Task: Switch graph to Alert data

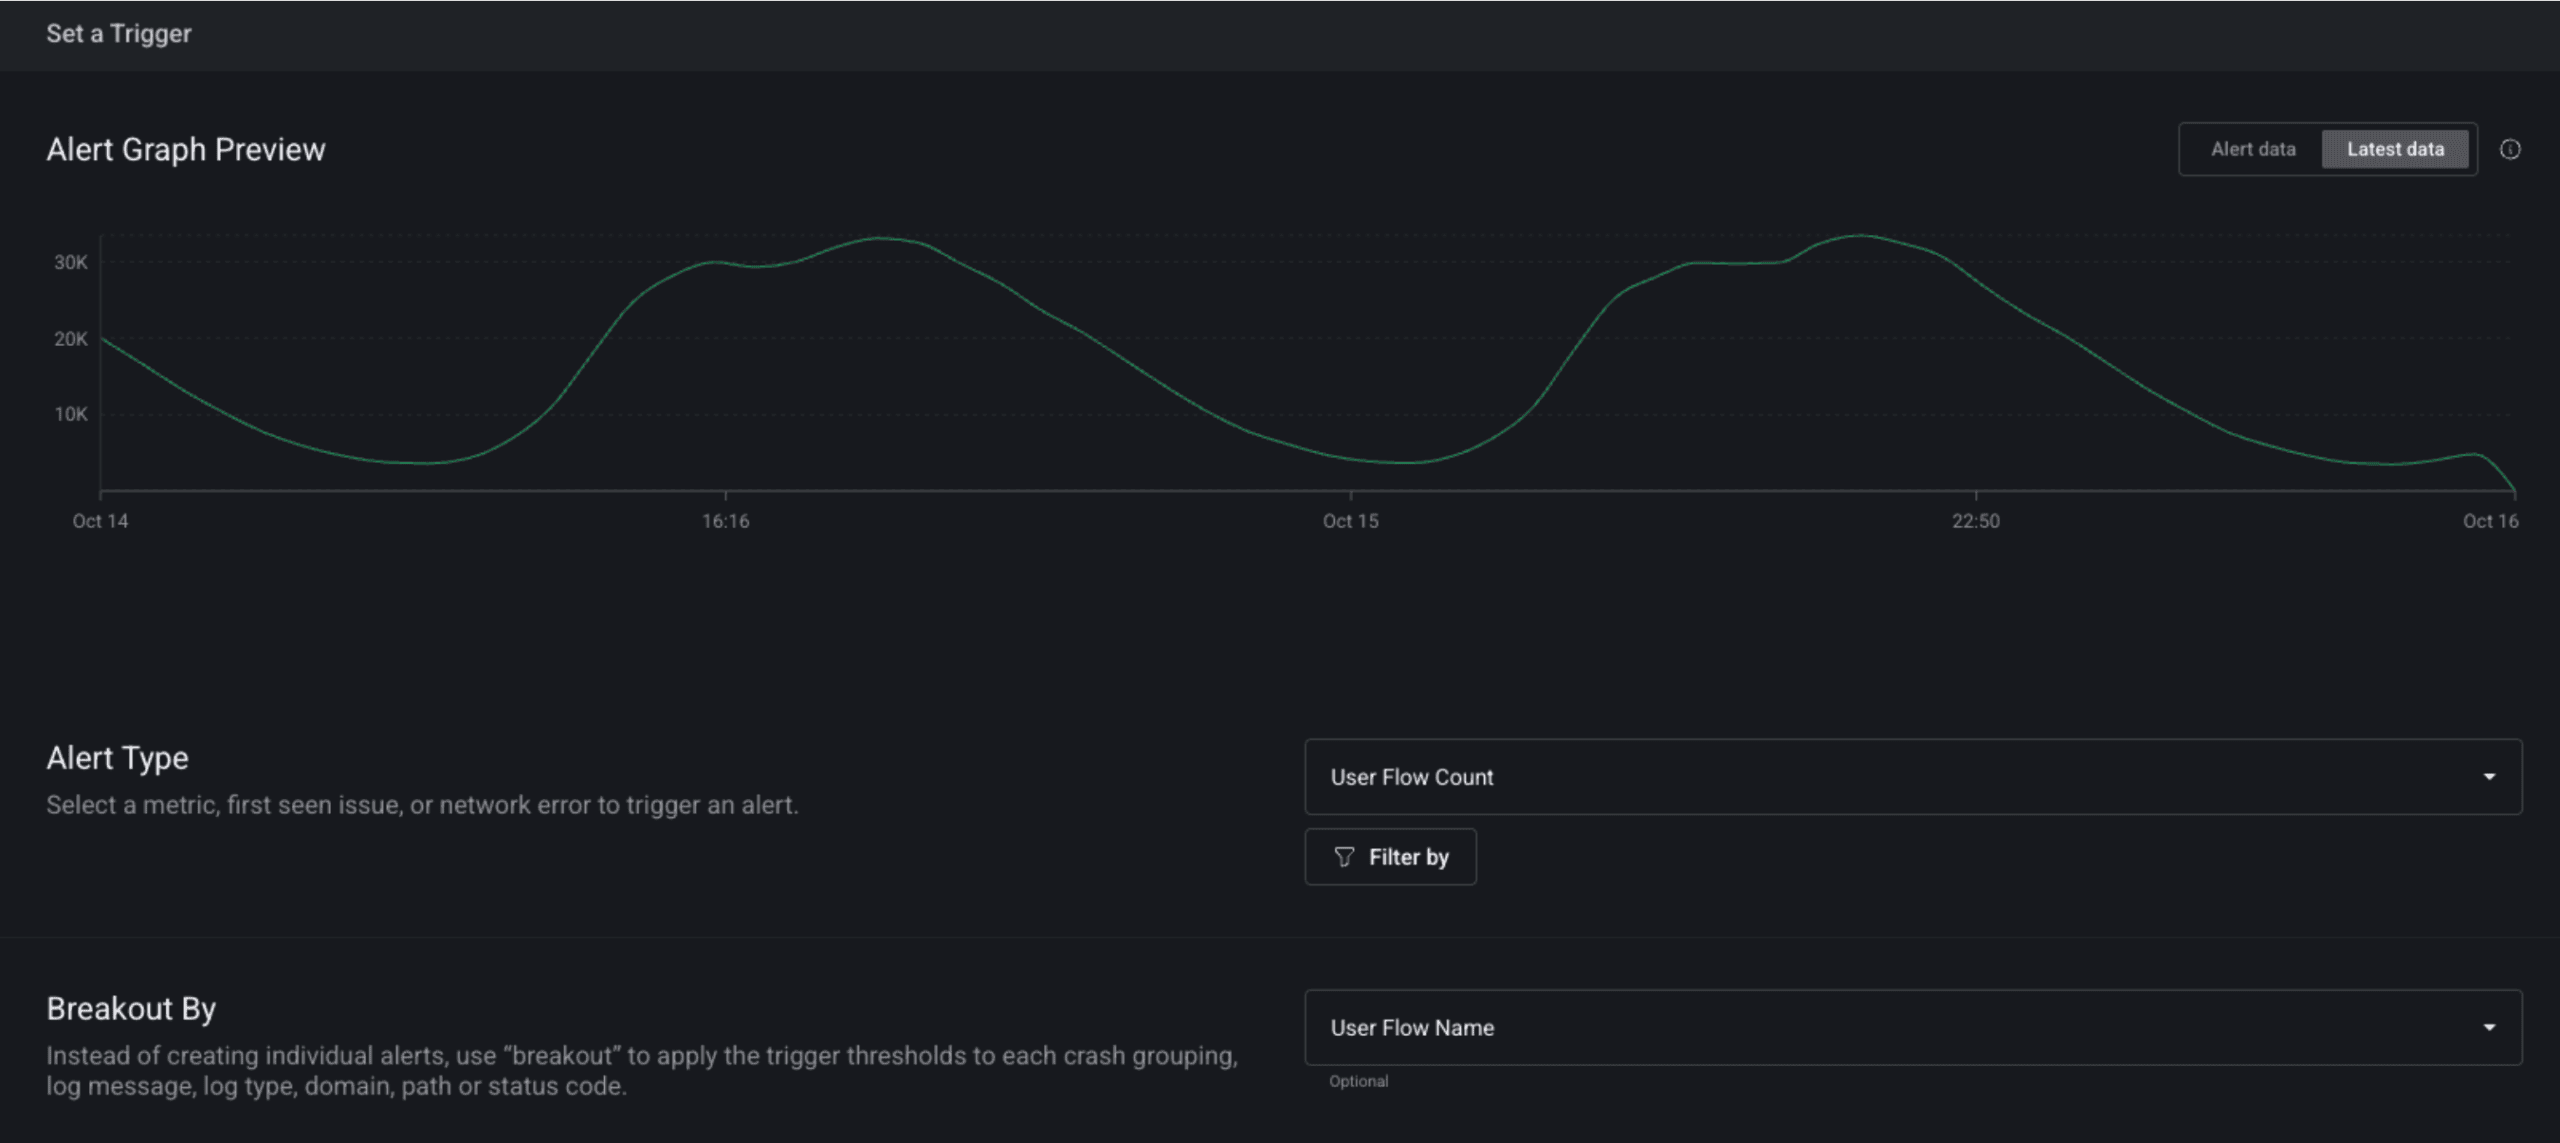Action: click(2253, 149)
